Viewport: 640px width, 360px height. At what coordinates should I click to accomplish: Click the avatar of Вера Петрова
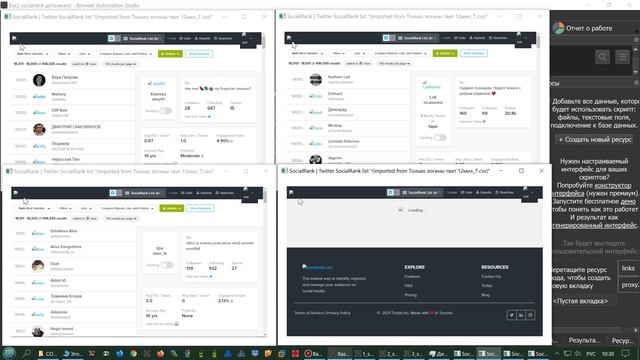[x=39, y=80]
